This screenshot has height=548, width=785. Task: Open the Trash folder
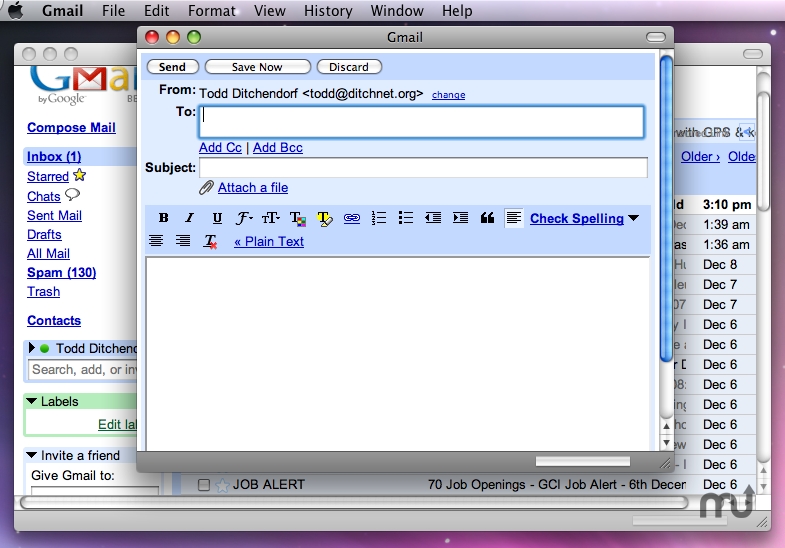pos(44,292)
